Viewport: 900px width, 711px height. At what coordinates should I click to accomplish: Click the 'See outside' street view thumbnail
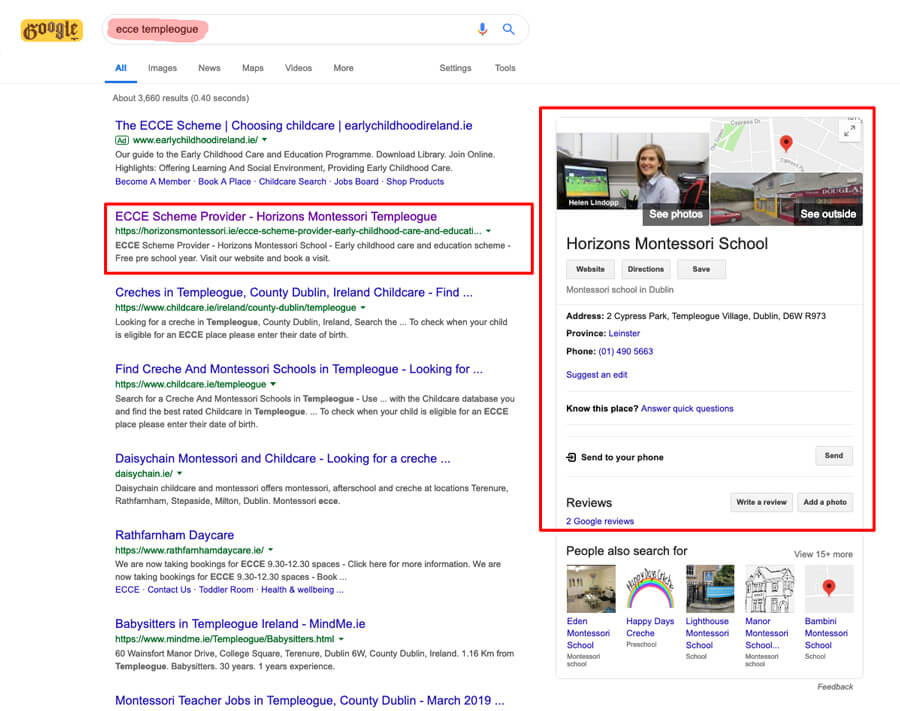787,199
